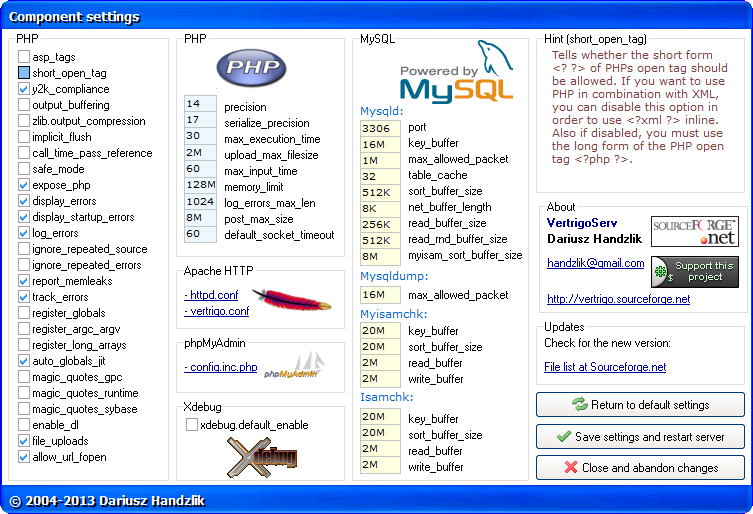This screenshot has height=514, width=753.
Task: Edit the Mysqld key_buffer 16M field
Action: 380,145
